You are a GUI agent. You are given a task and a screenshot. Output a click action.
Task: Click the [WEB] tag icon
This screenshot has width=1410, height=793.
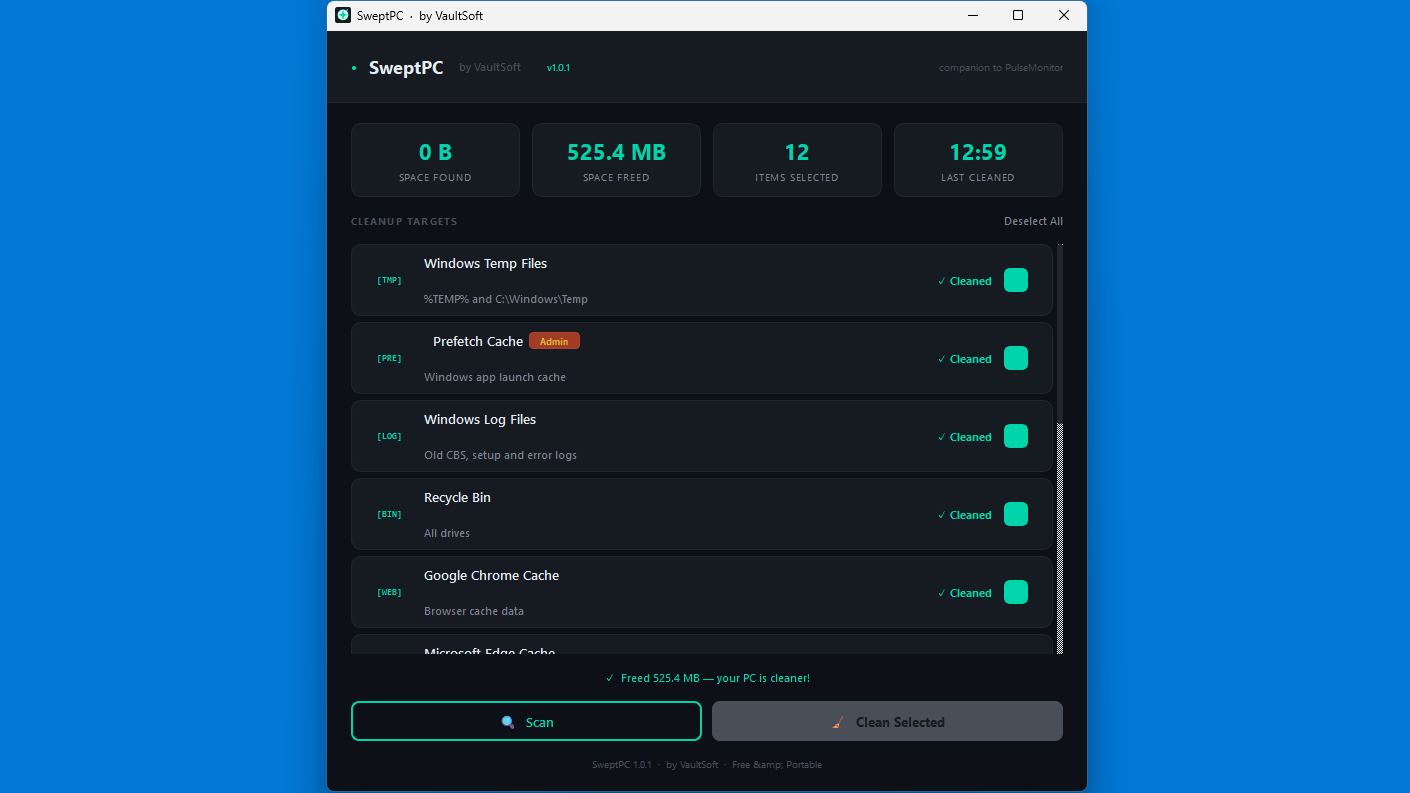point(389,592)
